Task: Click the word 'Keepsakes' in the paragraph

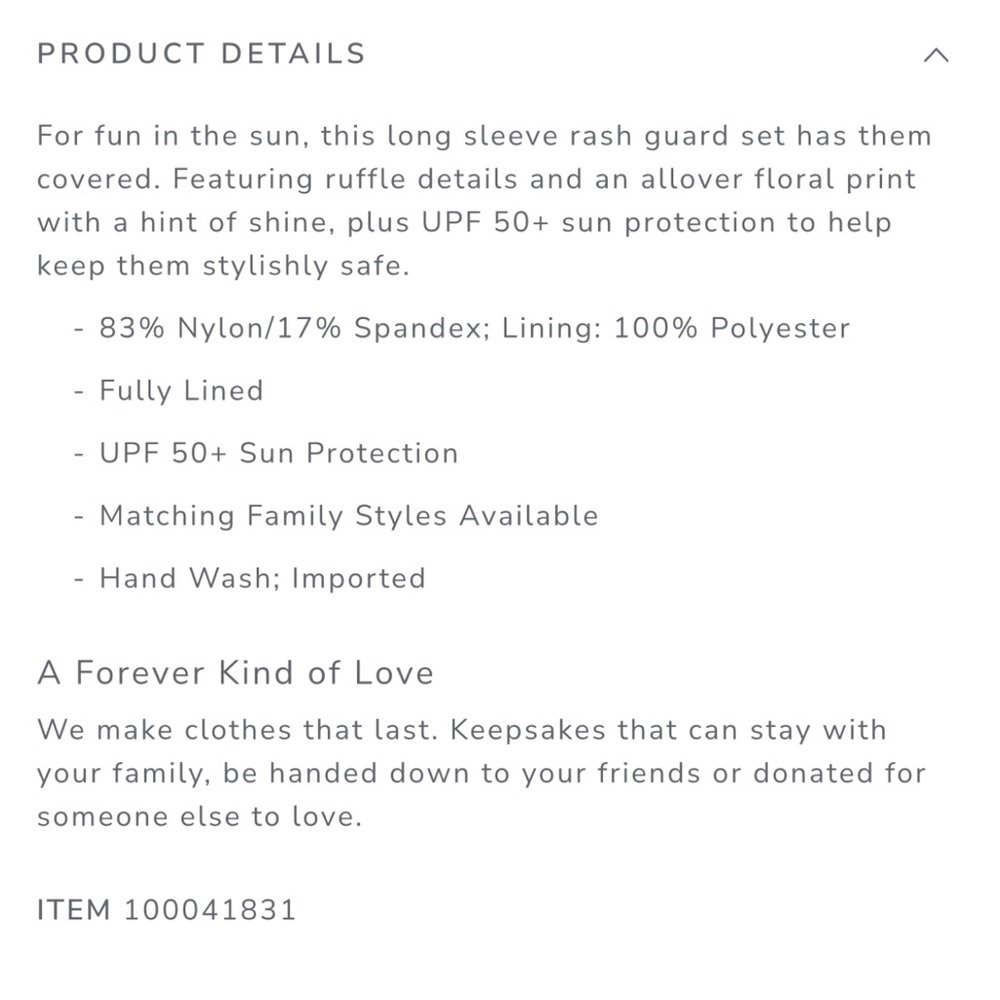Action: (528, 730)
